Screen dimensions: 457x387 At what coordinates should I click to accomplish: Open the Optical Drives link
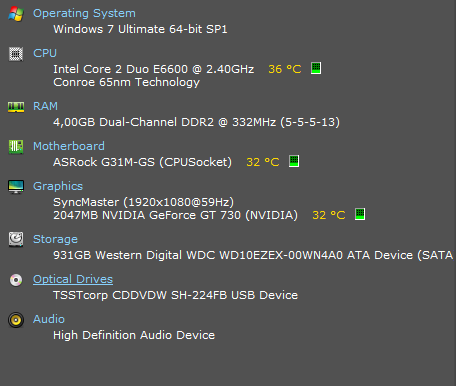(x=73, y=279)
